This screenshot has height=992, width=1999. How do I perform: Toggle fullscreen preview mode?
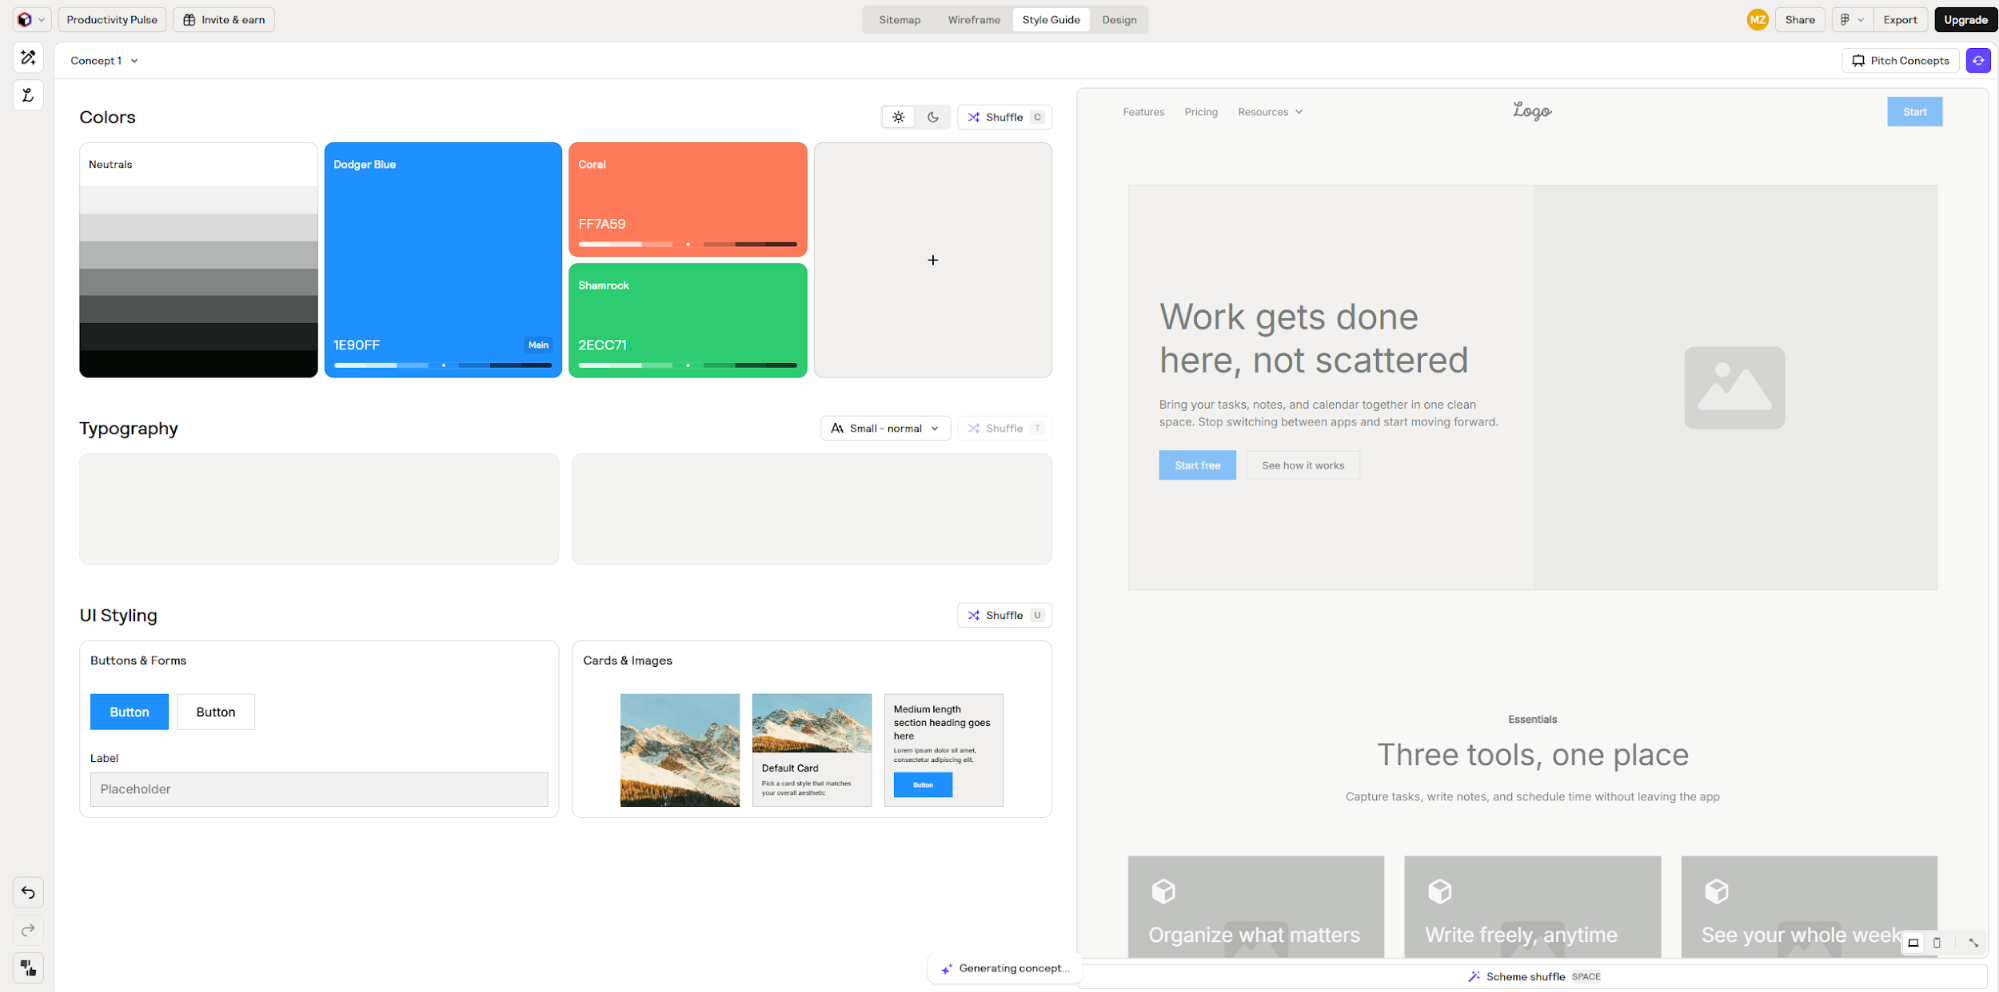pos(1973,943)
